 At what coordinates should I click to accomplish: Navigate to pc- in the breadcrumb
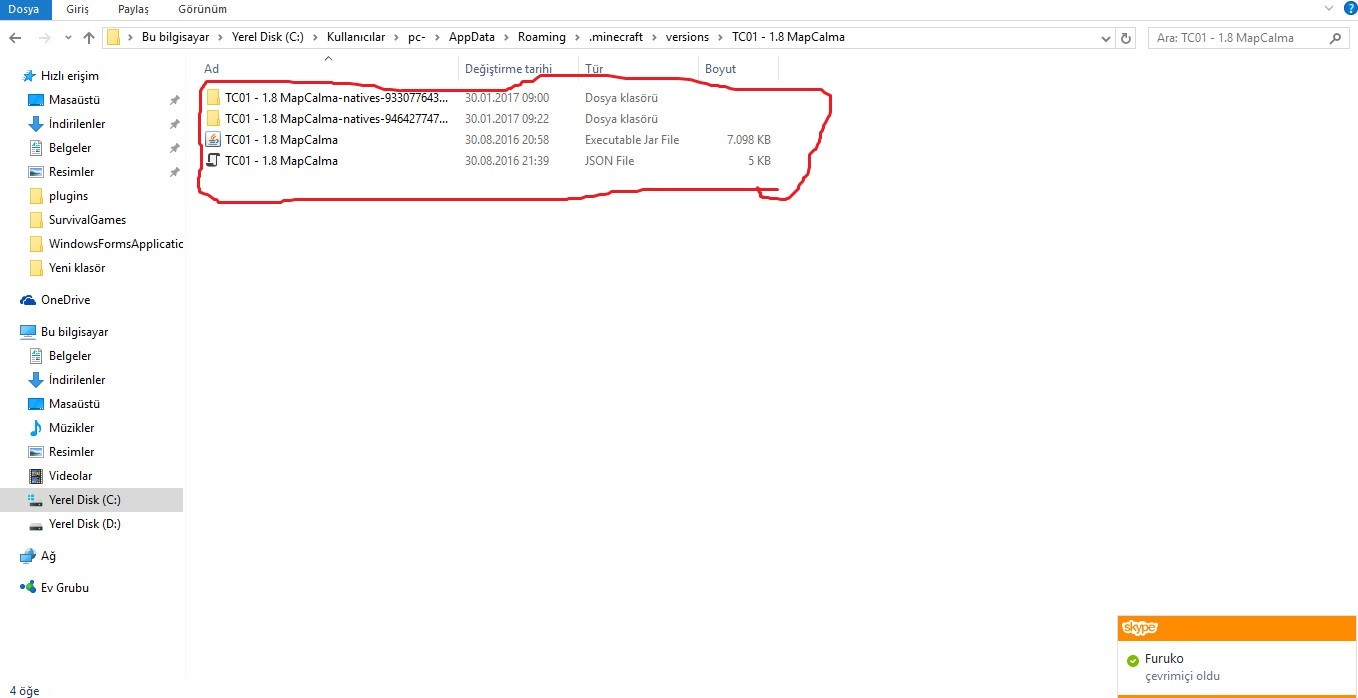(417, 38)
